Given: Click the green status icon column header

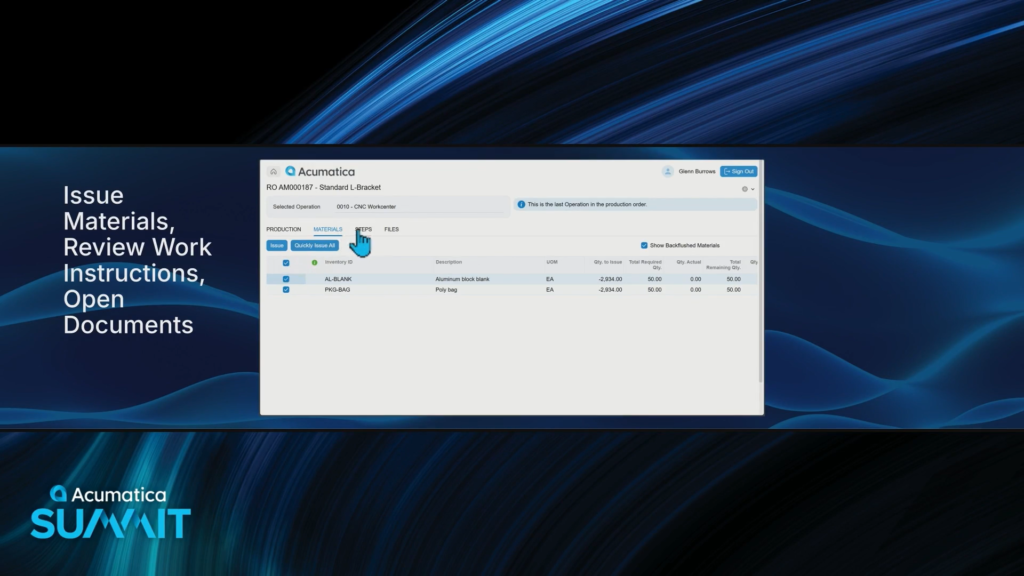Looking at the screenshot, I should [314, 262].
